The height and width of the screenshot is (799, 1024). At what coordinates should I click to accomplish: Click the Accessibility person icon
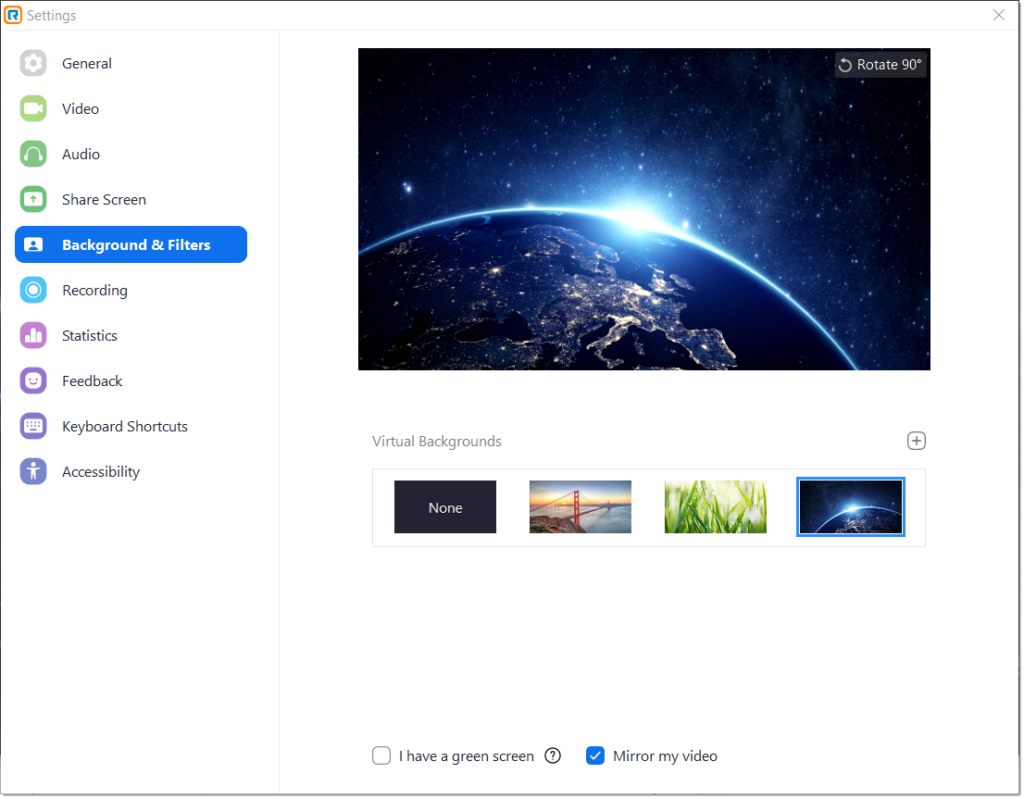coord(33,472)
